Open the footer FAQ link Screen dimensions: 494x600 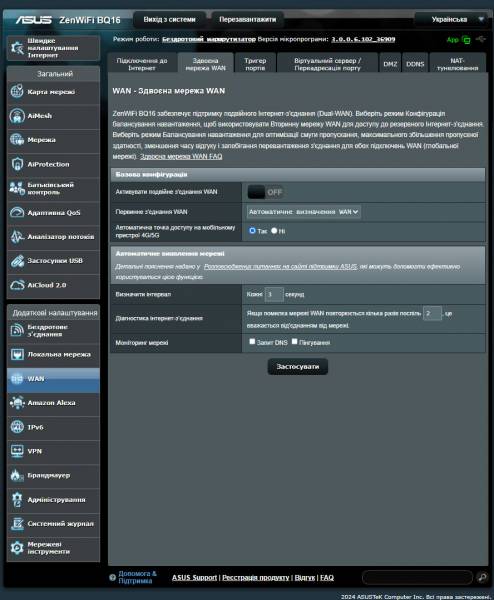327,577
